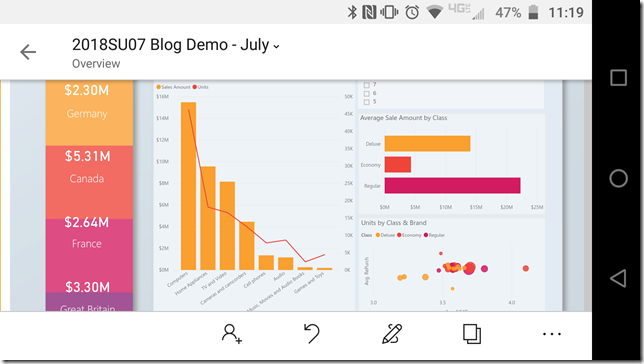The image size is (644, 364).
Task: Open the invite person share icon
Action: pyautogui.click(x=232, y=334)
